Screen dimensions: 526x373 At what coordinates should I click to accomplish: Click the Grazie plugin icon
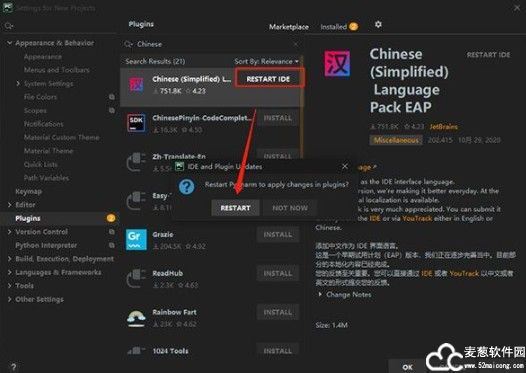[136, 239]
